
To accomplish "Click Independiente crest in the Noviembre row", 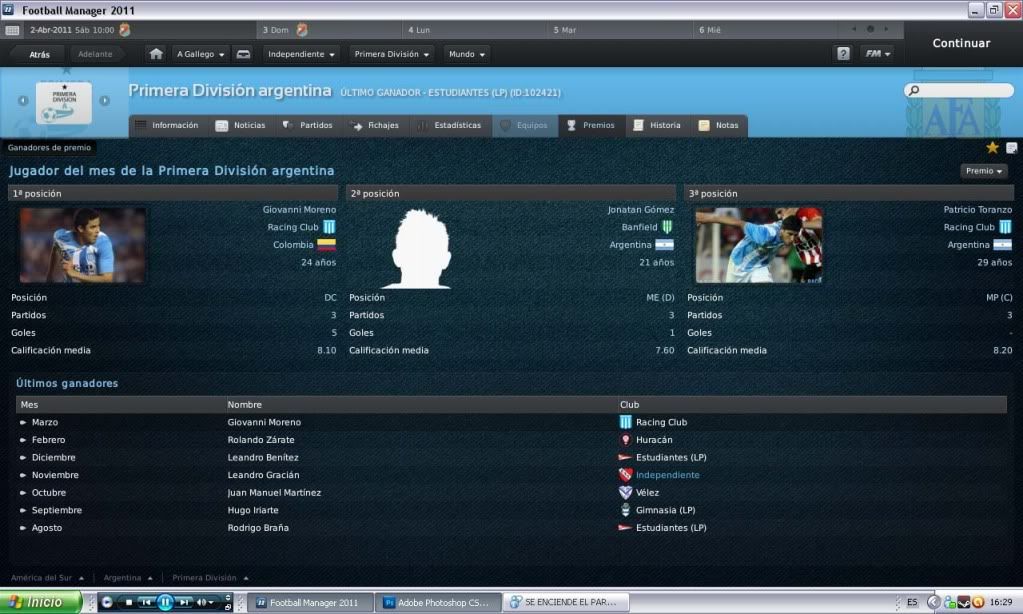I will (625, 475).
